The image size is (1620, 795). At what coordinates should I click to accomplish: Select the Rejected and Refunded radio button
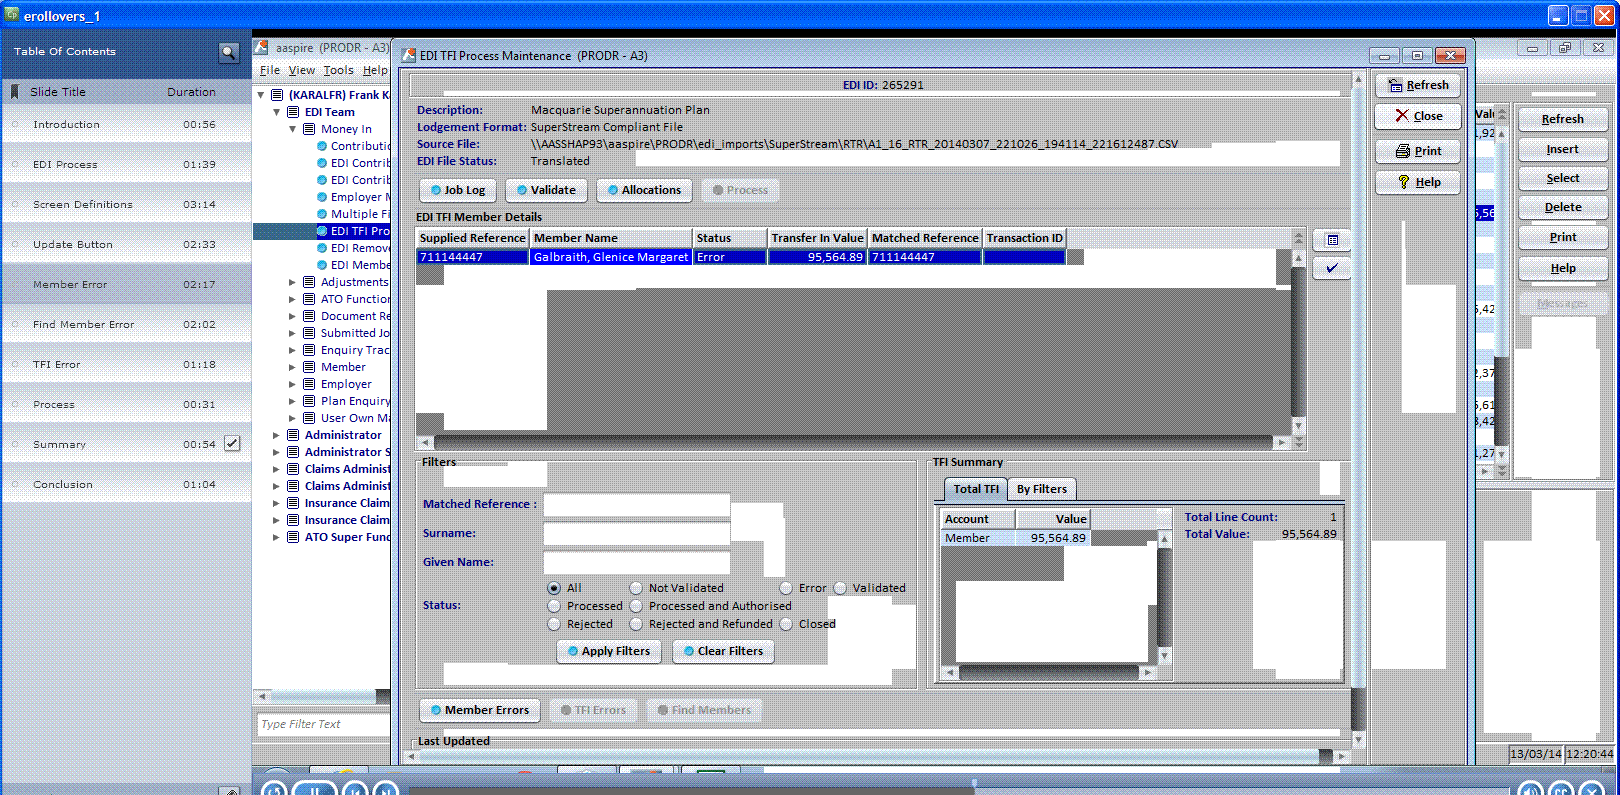coord(636,624)
